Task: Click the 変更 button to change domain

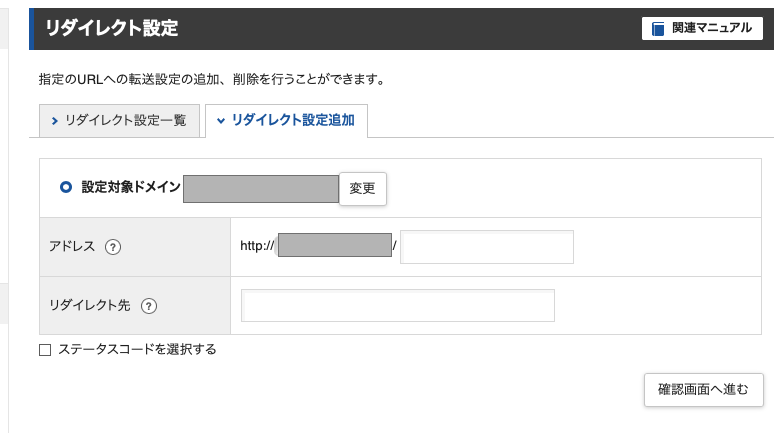Action: click(x=363, y=188)
